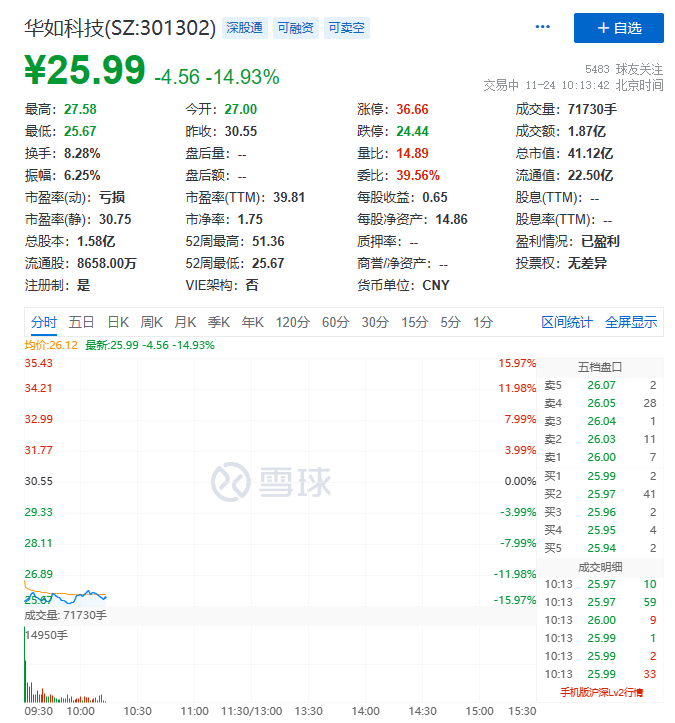Switch to the 60分 chart tab
This screenshot has width=675, height=723.
point(336,322)
